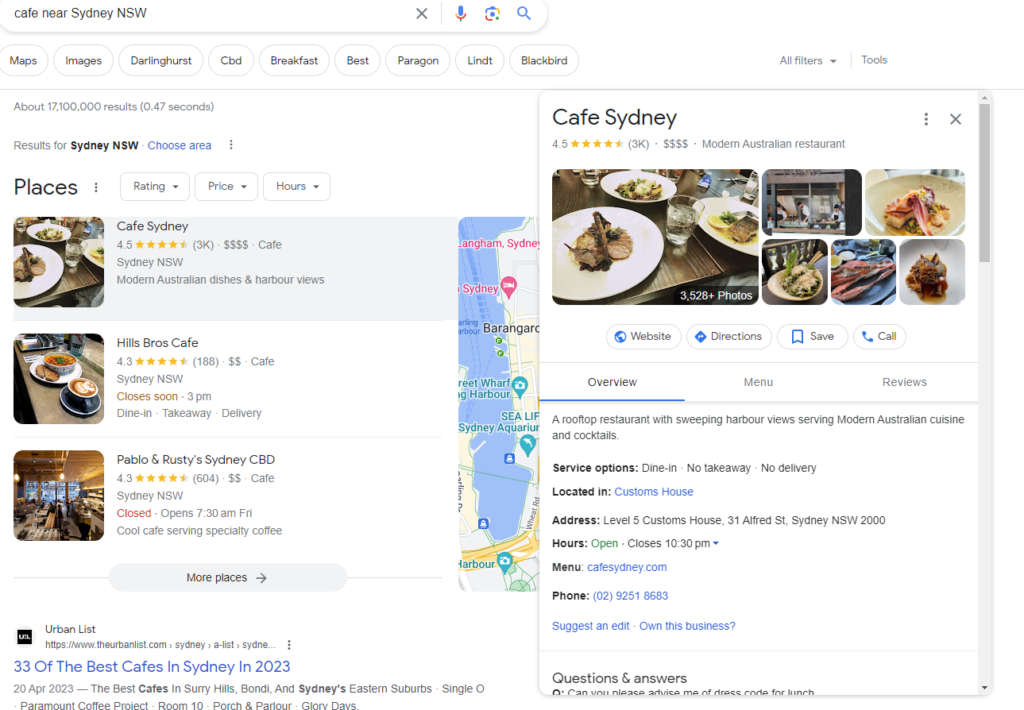Open Pablo & Rusty's Sydney CBD listing
Screen dimensions: 1024x710
(196, 460)
